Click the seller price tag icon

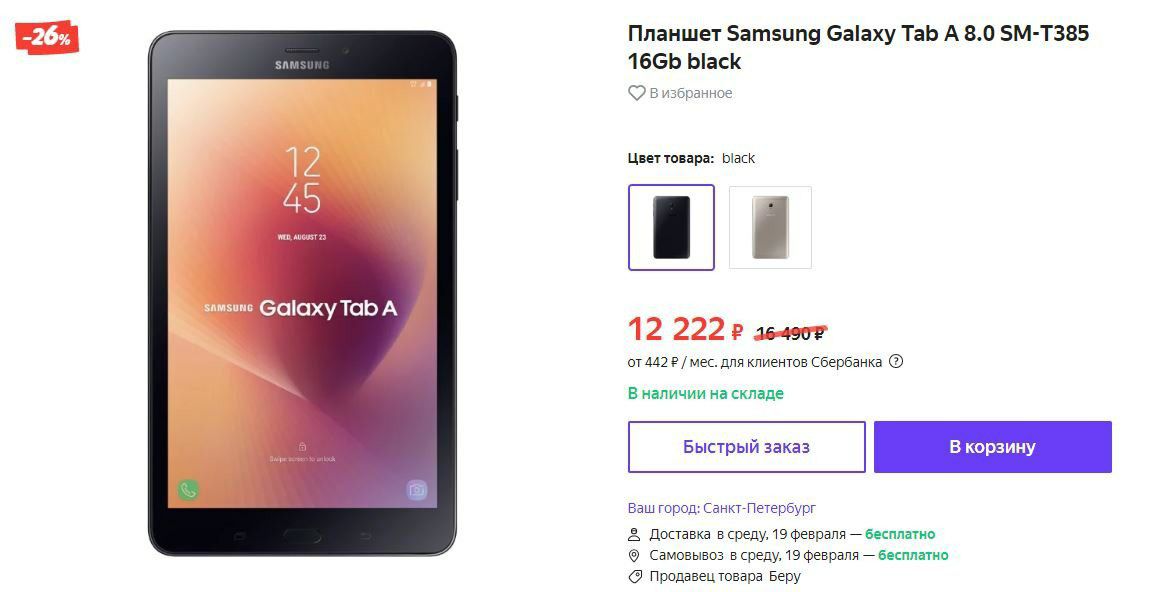[x=635, y=576]
